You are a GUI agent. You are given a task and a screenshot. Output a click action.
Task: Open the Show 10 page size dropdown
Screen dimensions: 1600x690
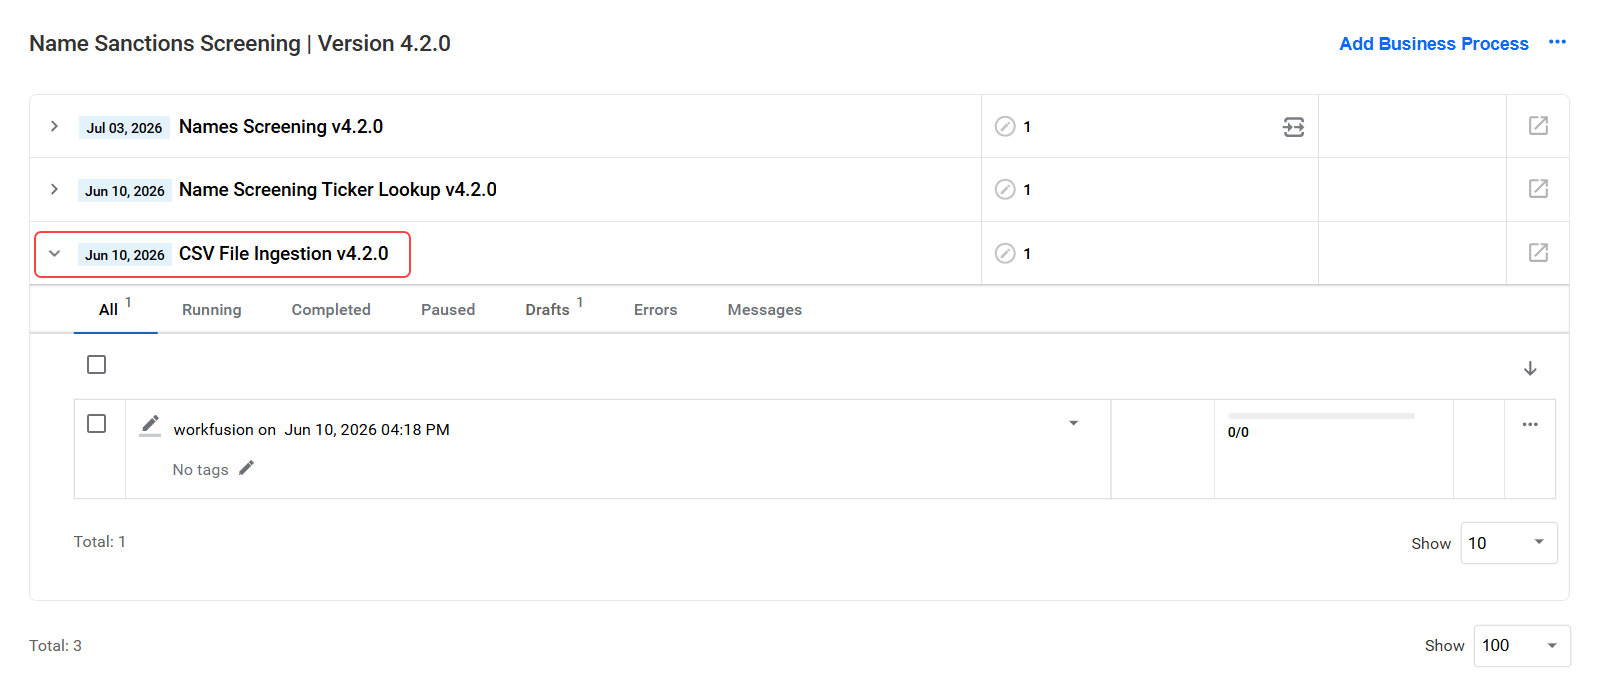1509,543
